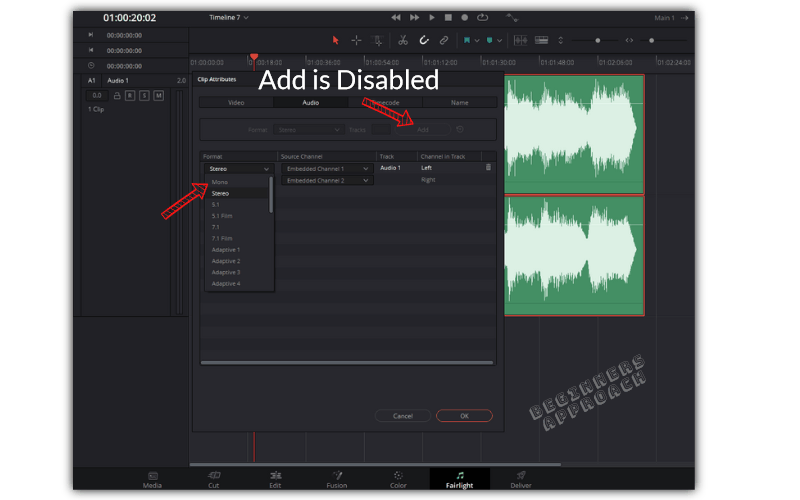Choose Adaptive 4 from the format list
800x500 pixels.
click(x=237, y=284)
